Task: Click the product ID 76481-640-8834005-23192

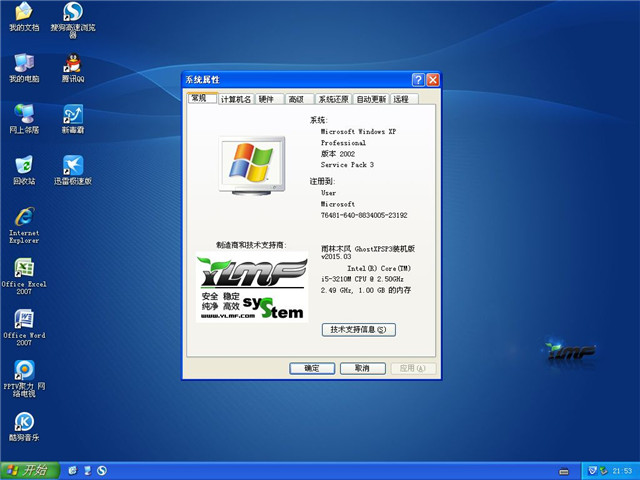Action: [364, 215]
